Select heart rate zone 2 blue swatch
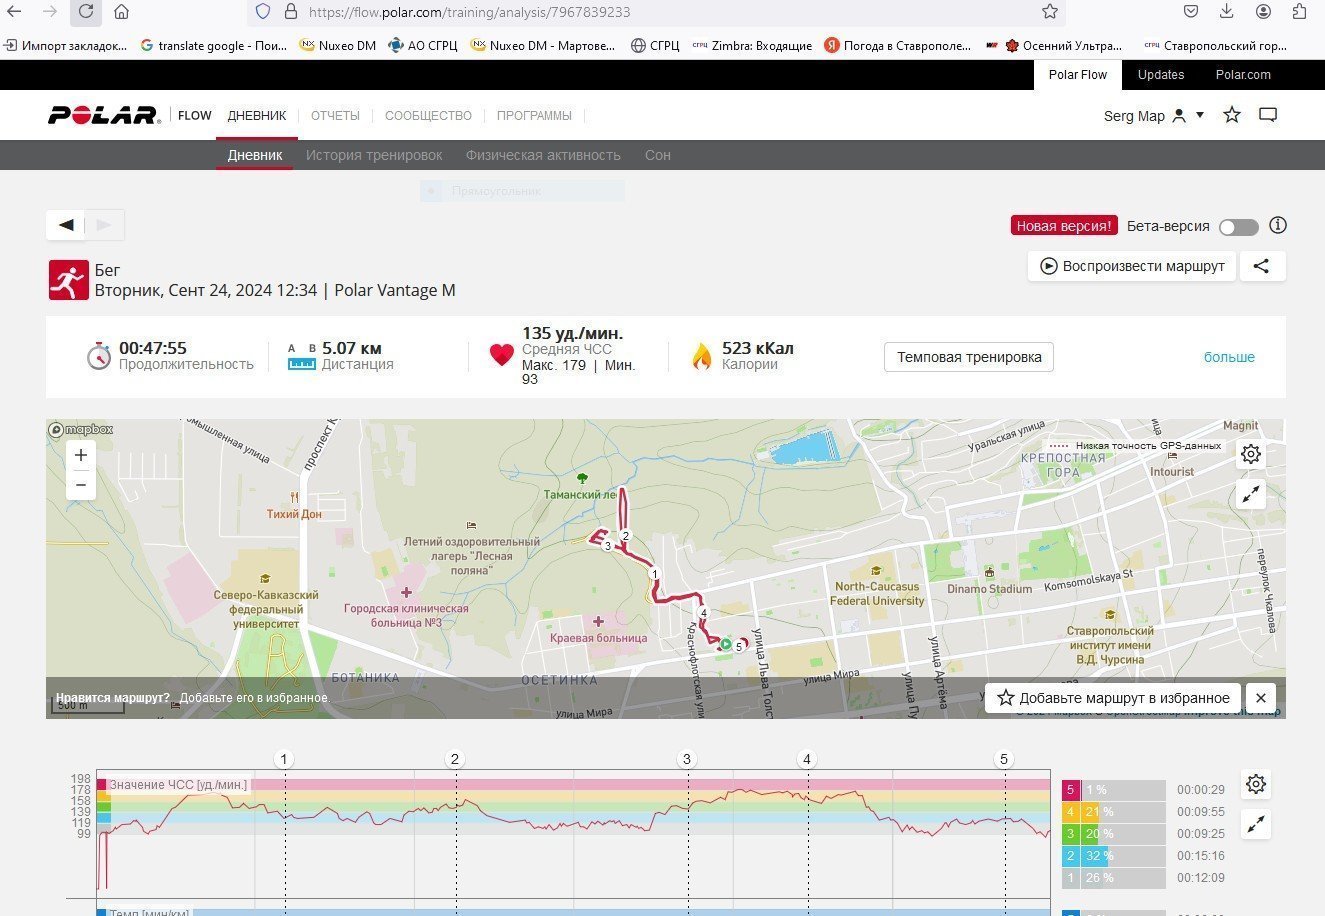1325x916 pixels. (x=1071, y=856)
